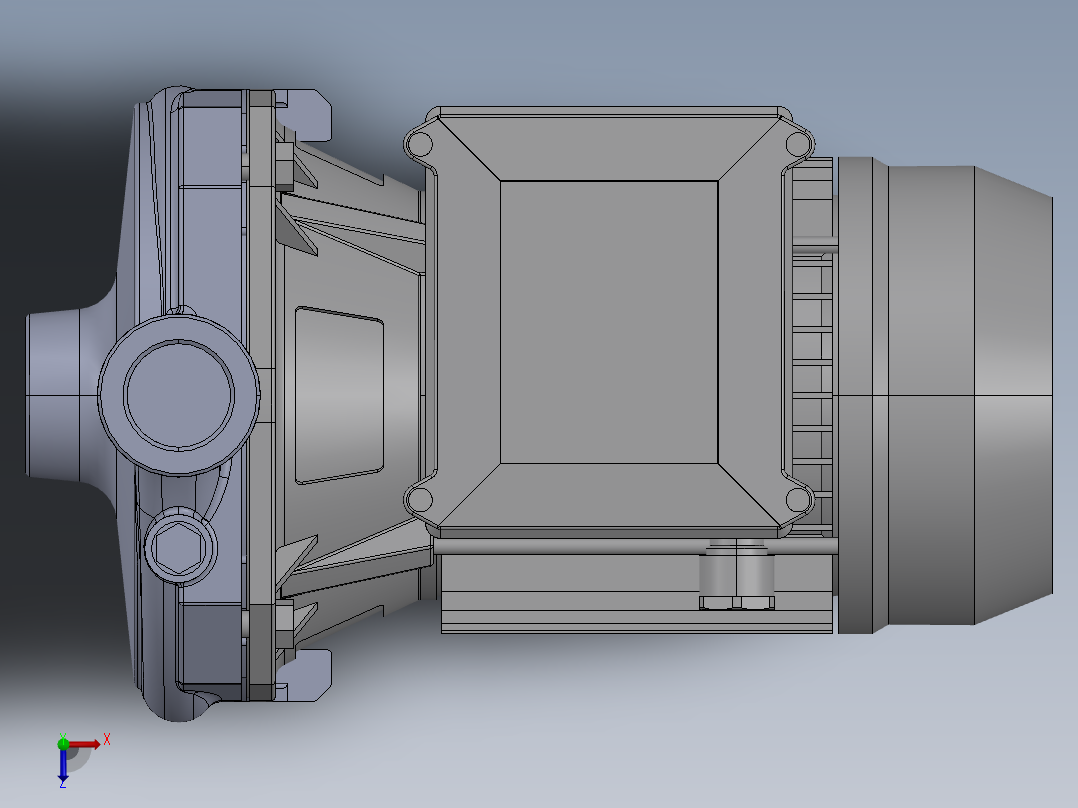Select the flat square top of the terminal box cover

pos(609,322)
